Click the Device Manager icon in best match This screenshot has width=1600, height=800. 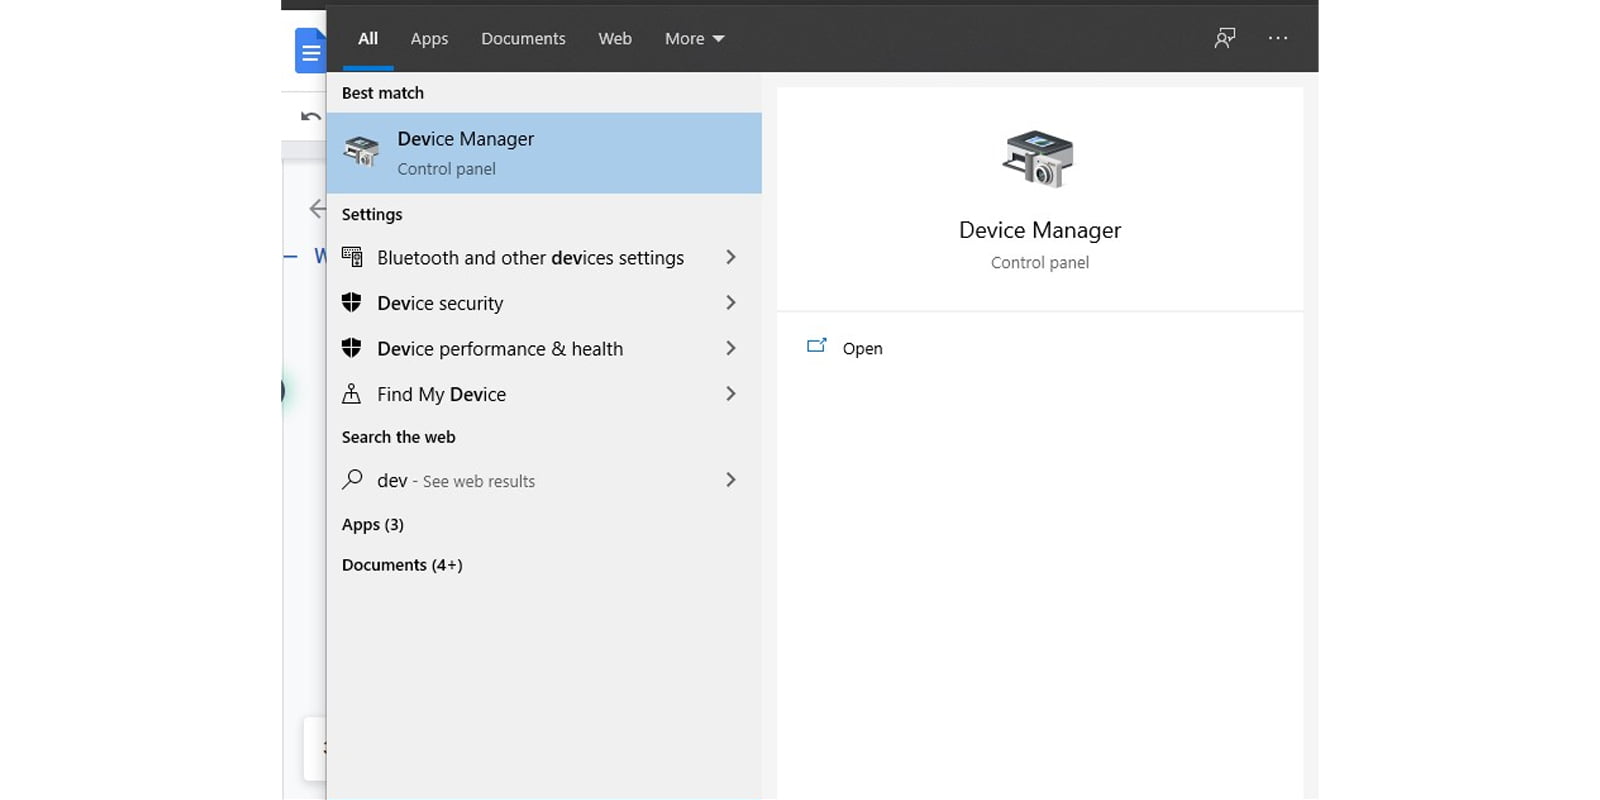click(361, 152)
